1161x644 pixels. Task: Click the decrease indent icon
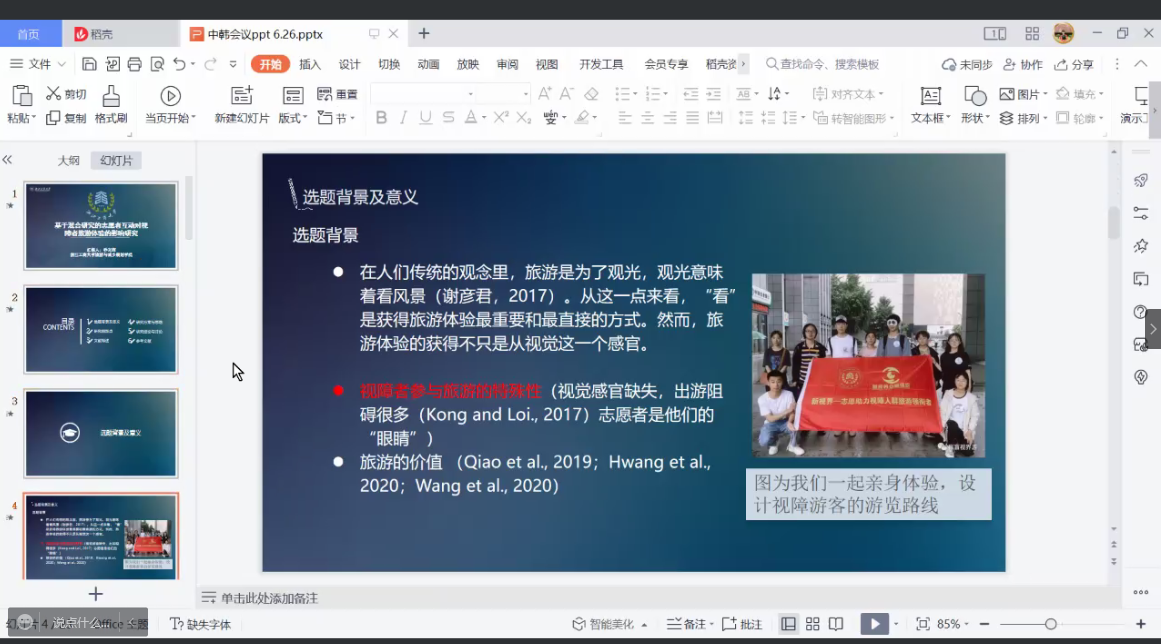(691, 94)
